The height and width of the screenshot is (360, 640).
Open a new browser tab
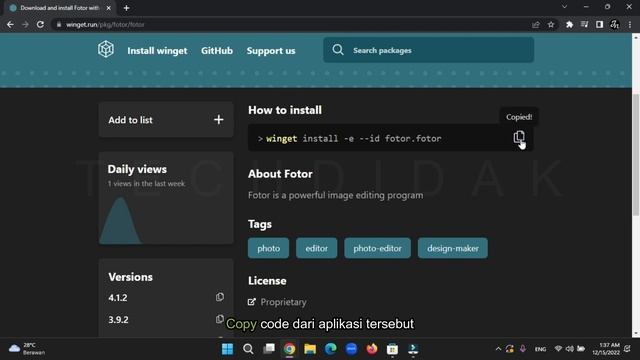(127, 8)
